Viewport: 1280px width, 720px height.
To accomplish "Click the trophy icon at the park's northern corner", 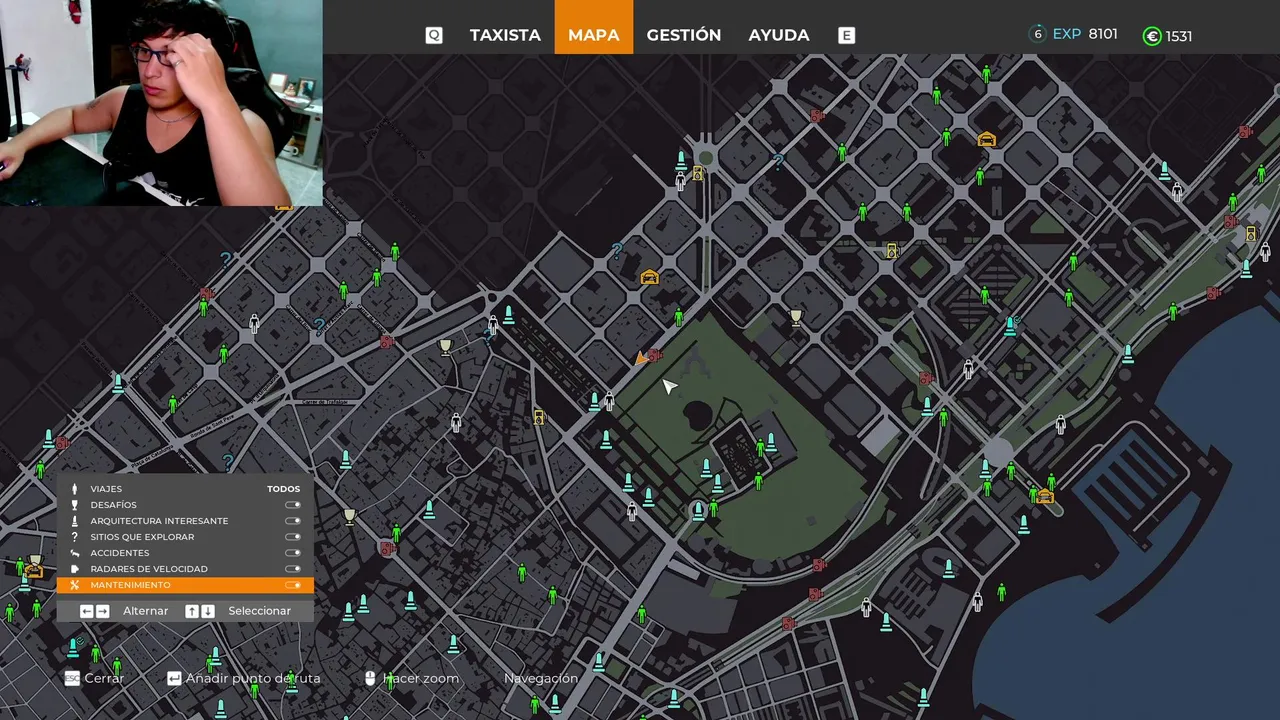I will pyautogui.click(x=796, y=318).
